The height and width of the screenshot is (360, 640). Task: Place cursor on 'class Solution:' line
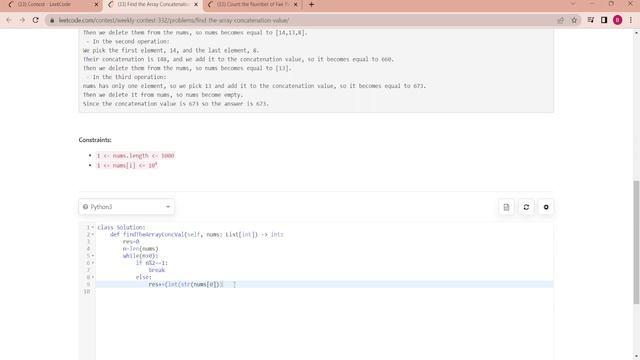(121, 227)
